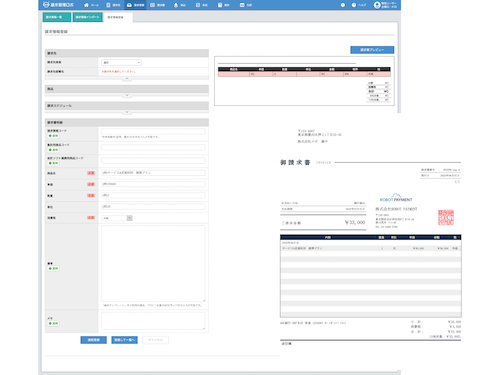Click the green badge under 請求情報コード label
Screen dimensions: 500x375
(x=53, y=136)
